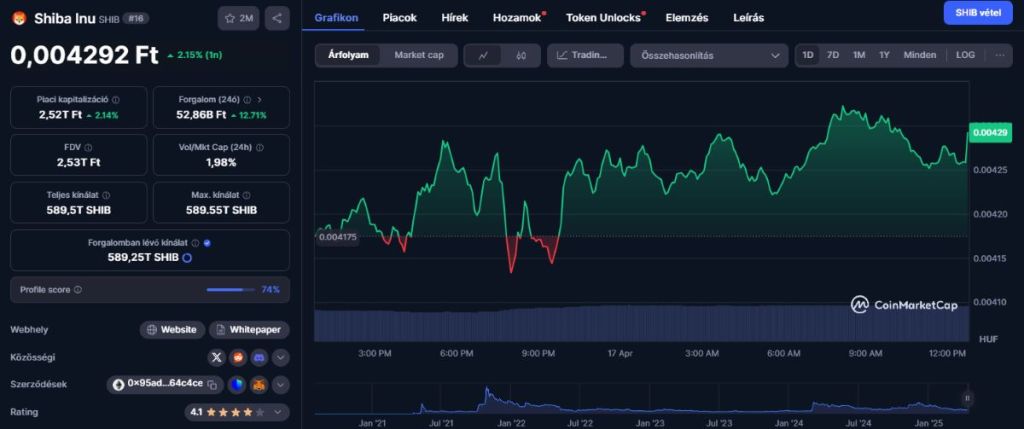Click the 589.55T SHIB max supply value
Image resolution: width=1024 pixels, height=429 pixels.
point(221,210)
